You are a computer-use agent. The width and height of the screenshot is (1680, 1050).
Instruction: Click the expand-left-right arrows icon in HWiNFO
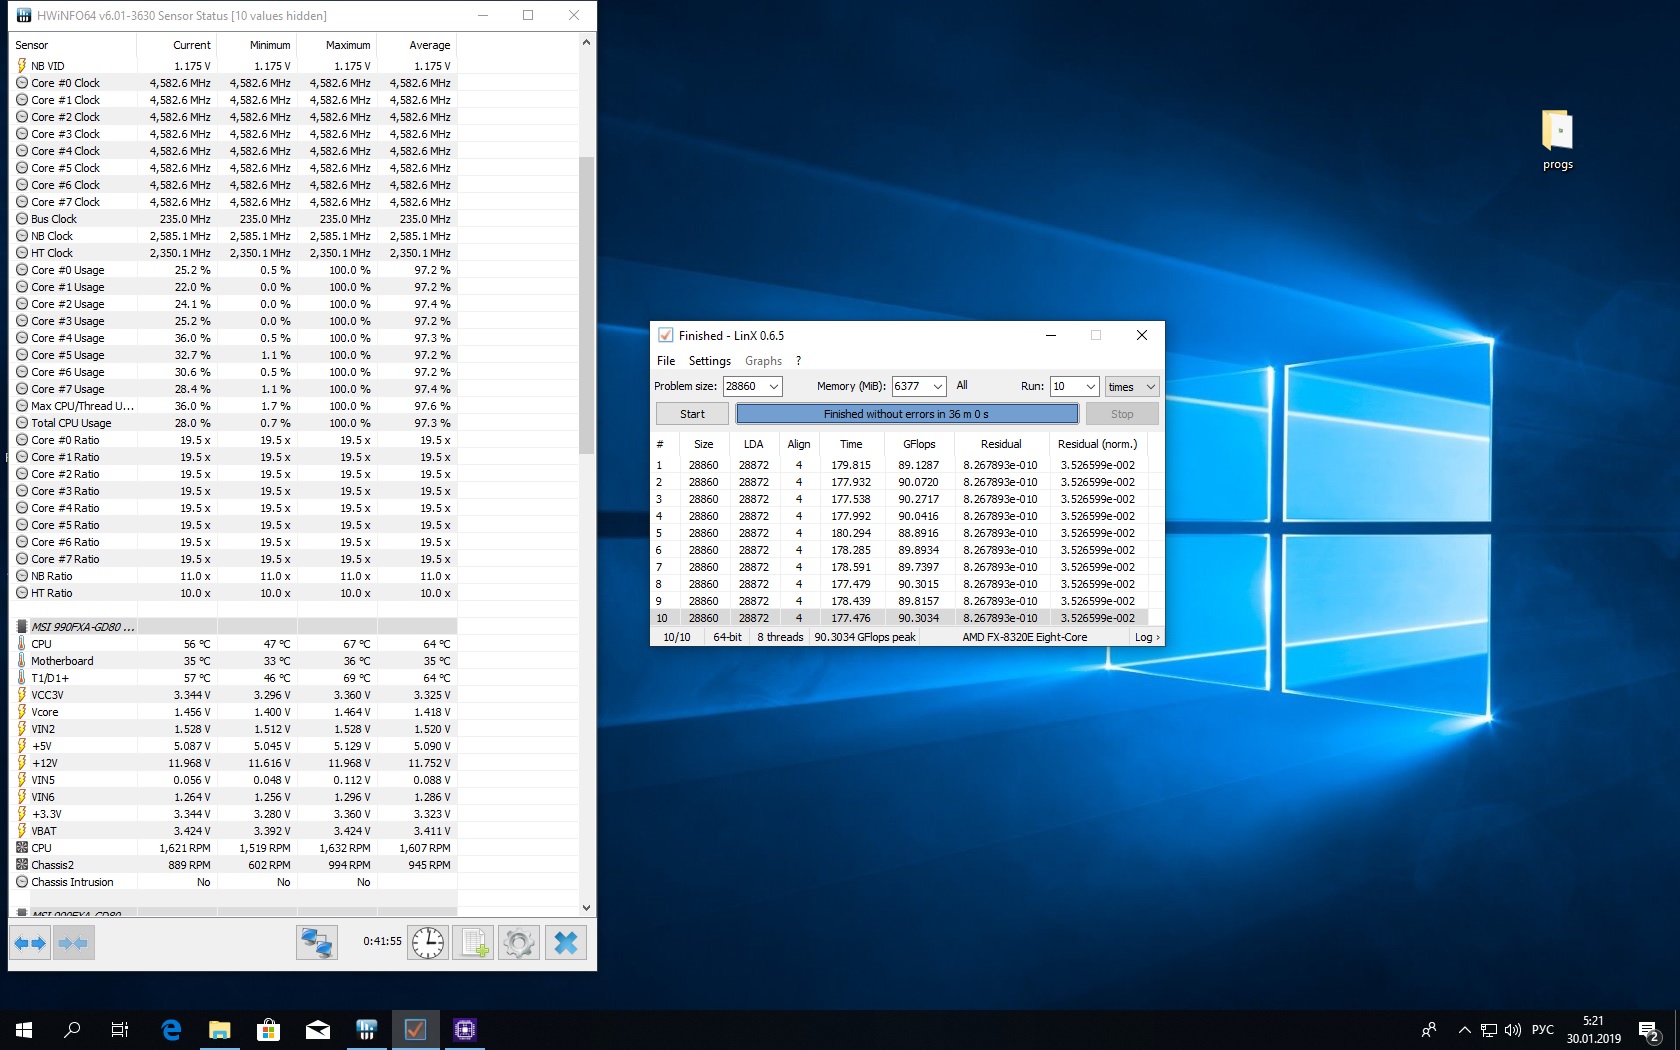(x=30, y=943)
